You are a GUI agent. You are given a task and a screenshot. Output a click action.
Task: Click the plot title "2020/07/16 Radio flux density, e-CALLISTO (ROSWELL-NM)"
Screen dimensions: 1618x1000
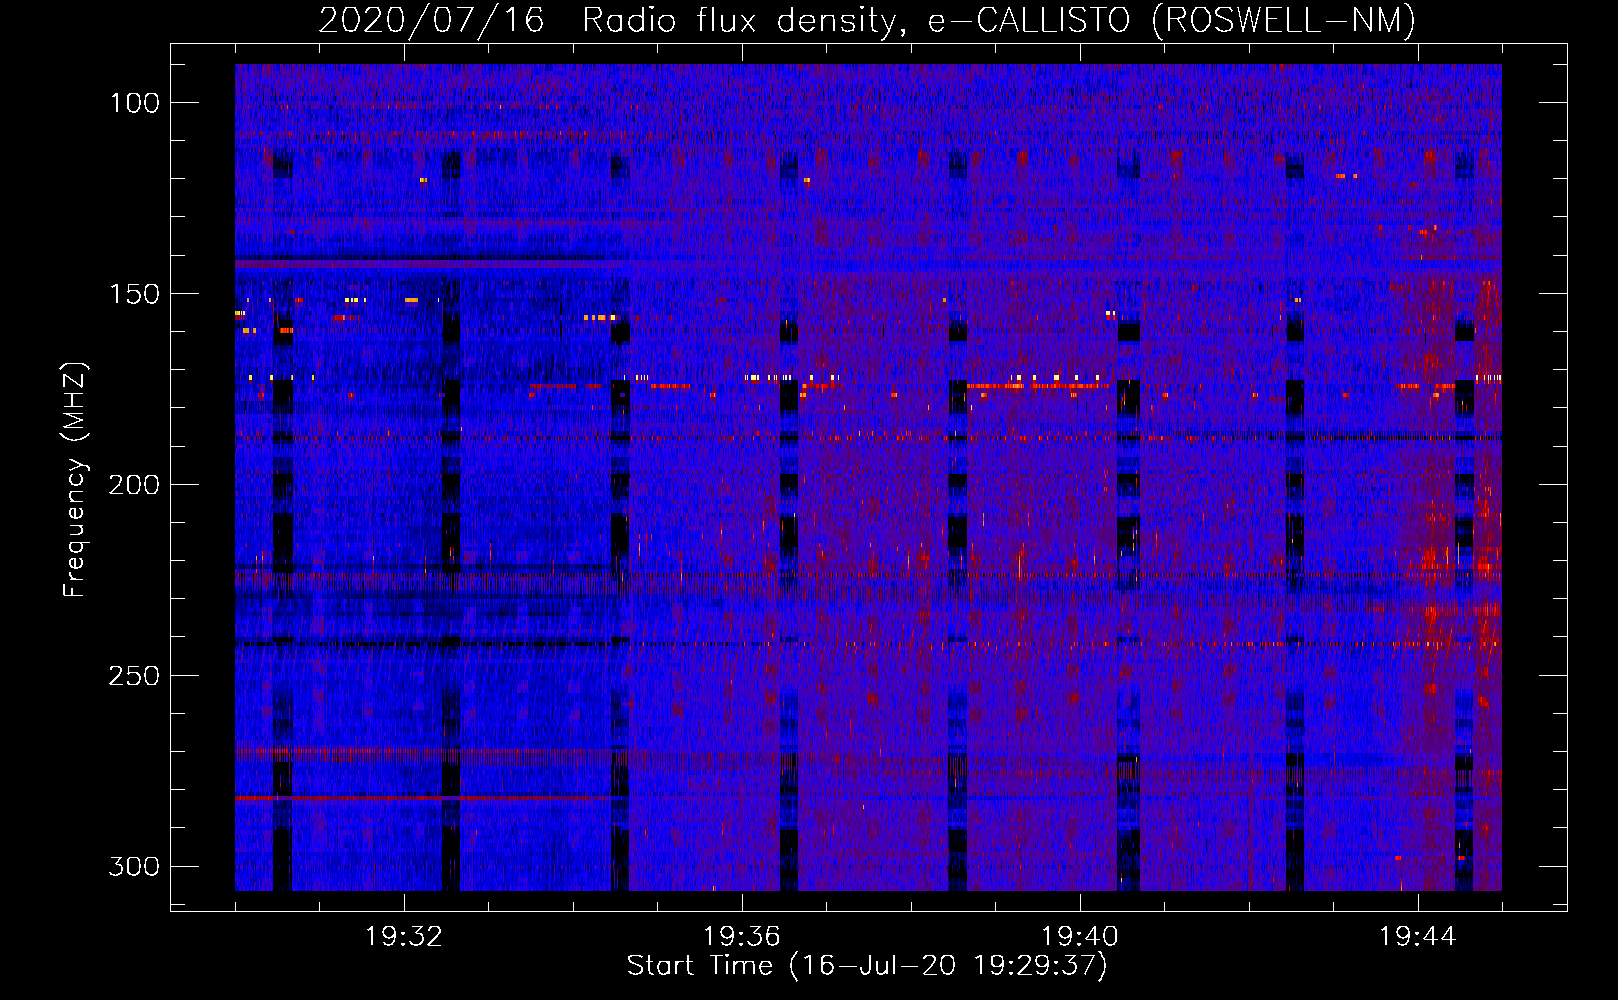pos(867,20)
